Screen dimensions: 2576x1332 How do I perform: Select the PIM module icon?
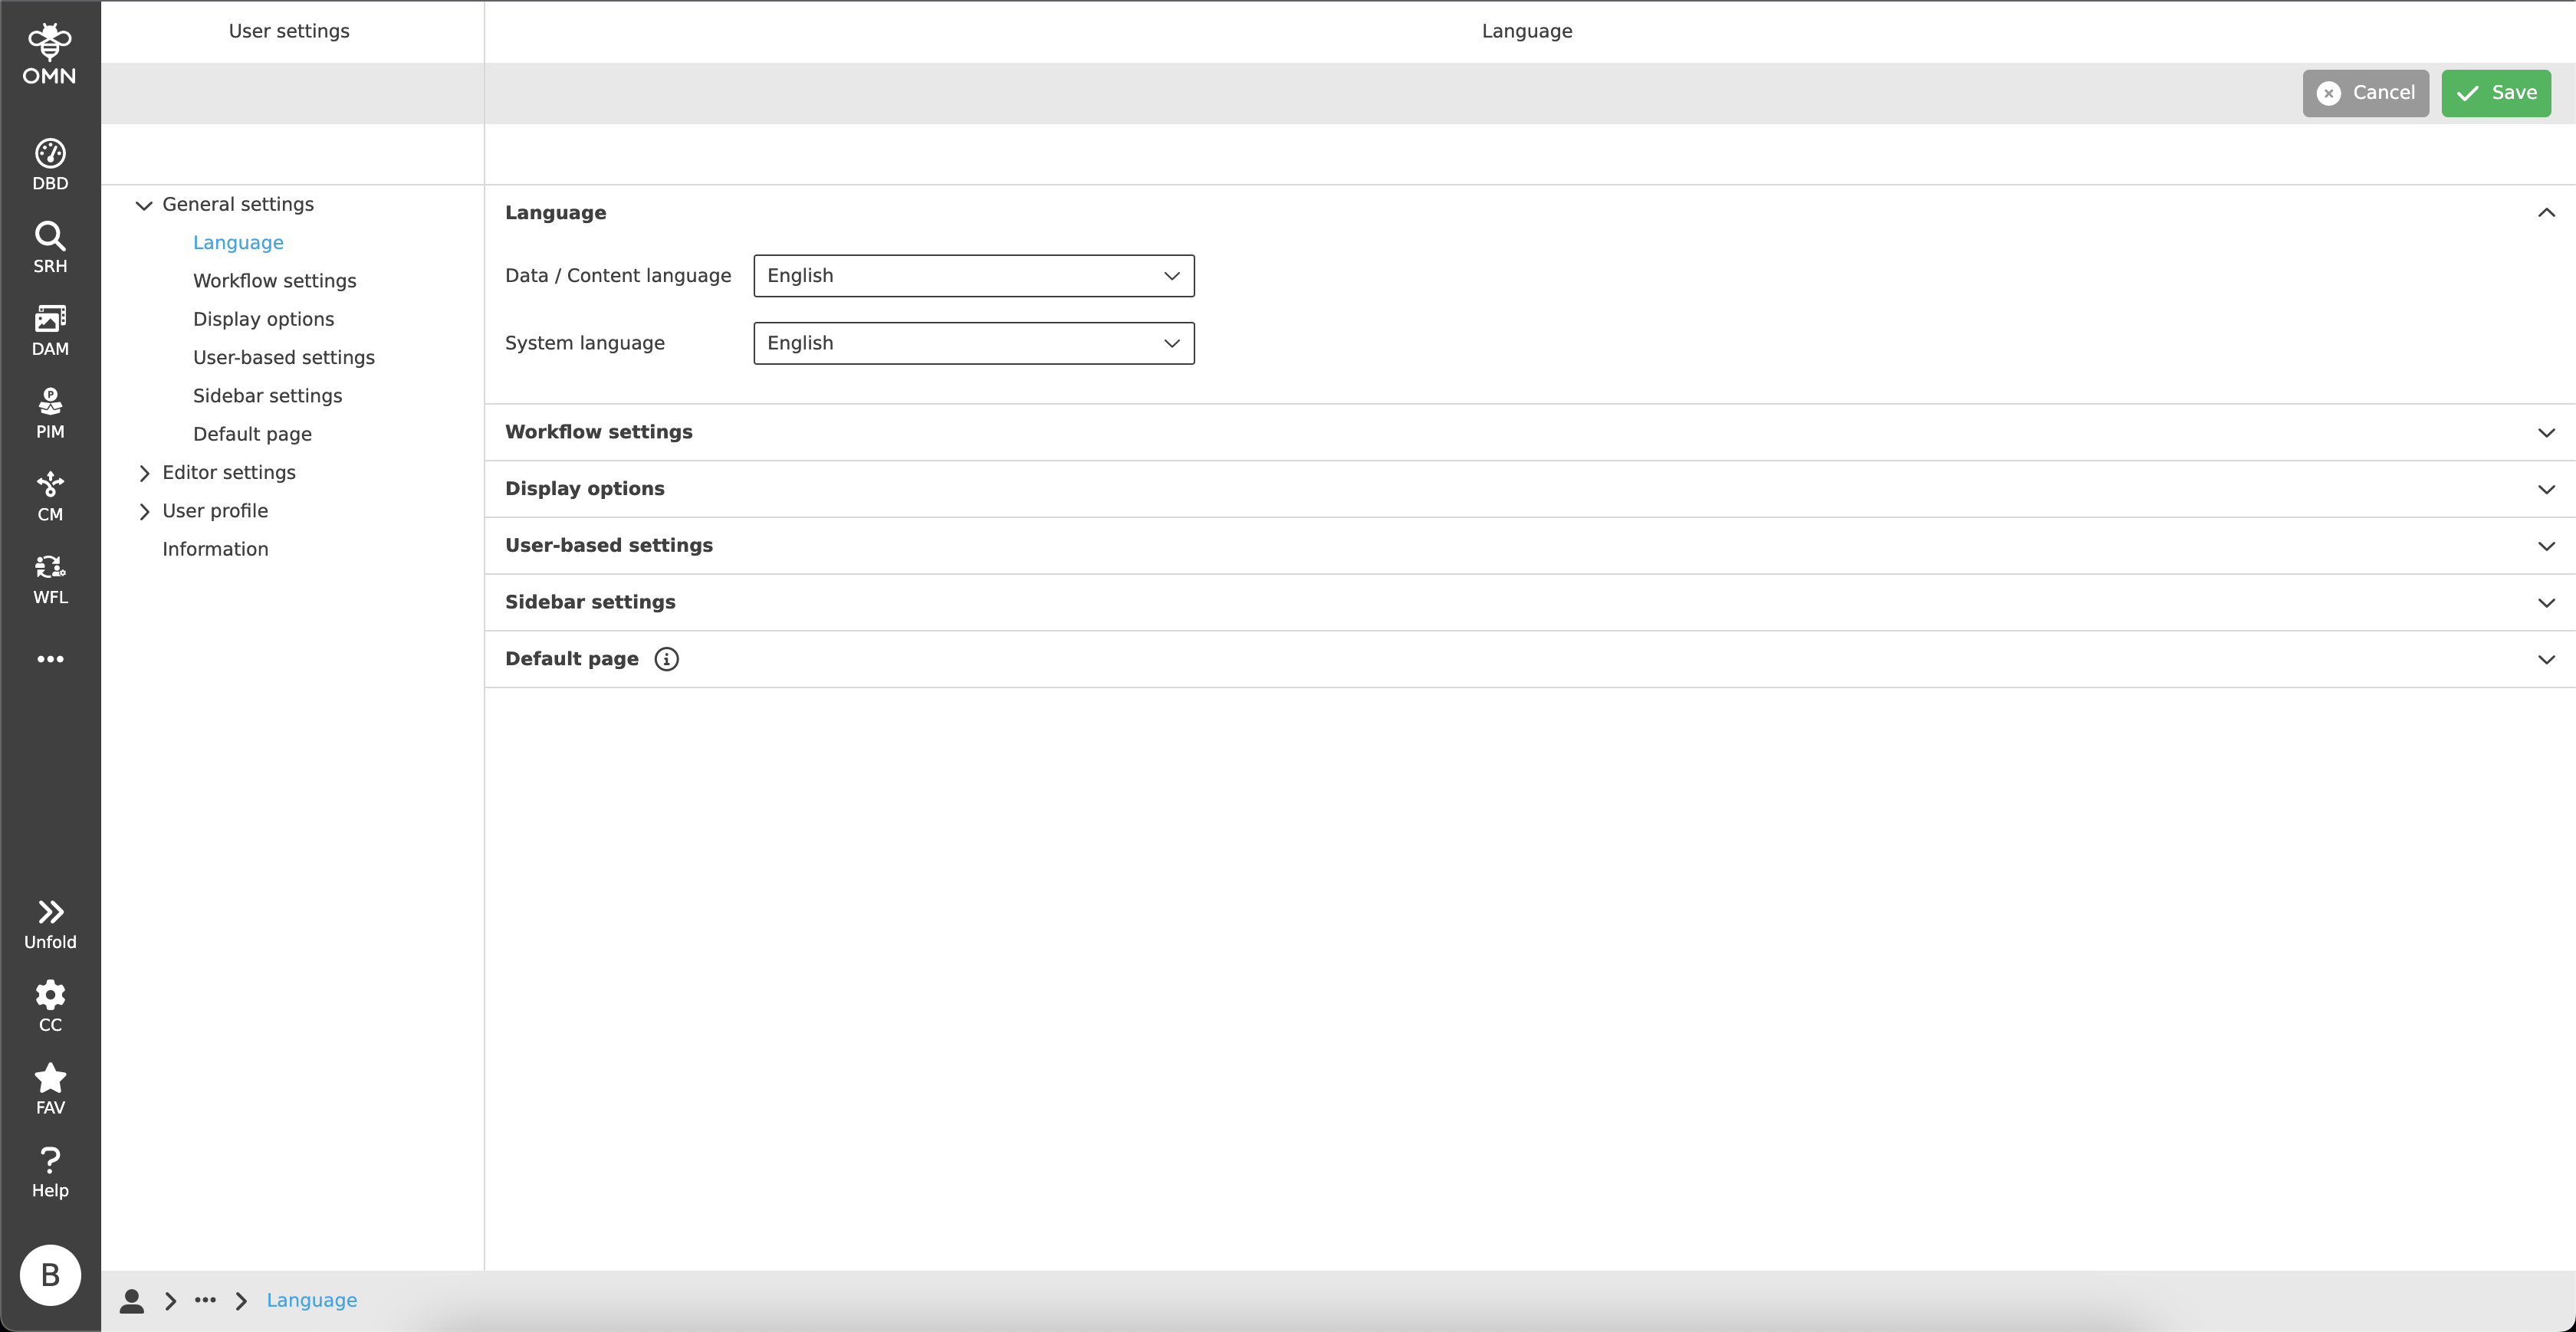coord(50,409)
